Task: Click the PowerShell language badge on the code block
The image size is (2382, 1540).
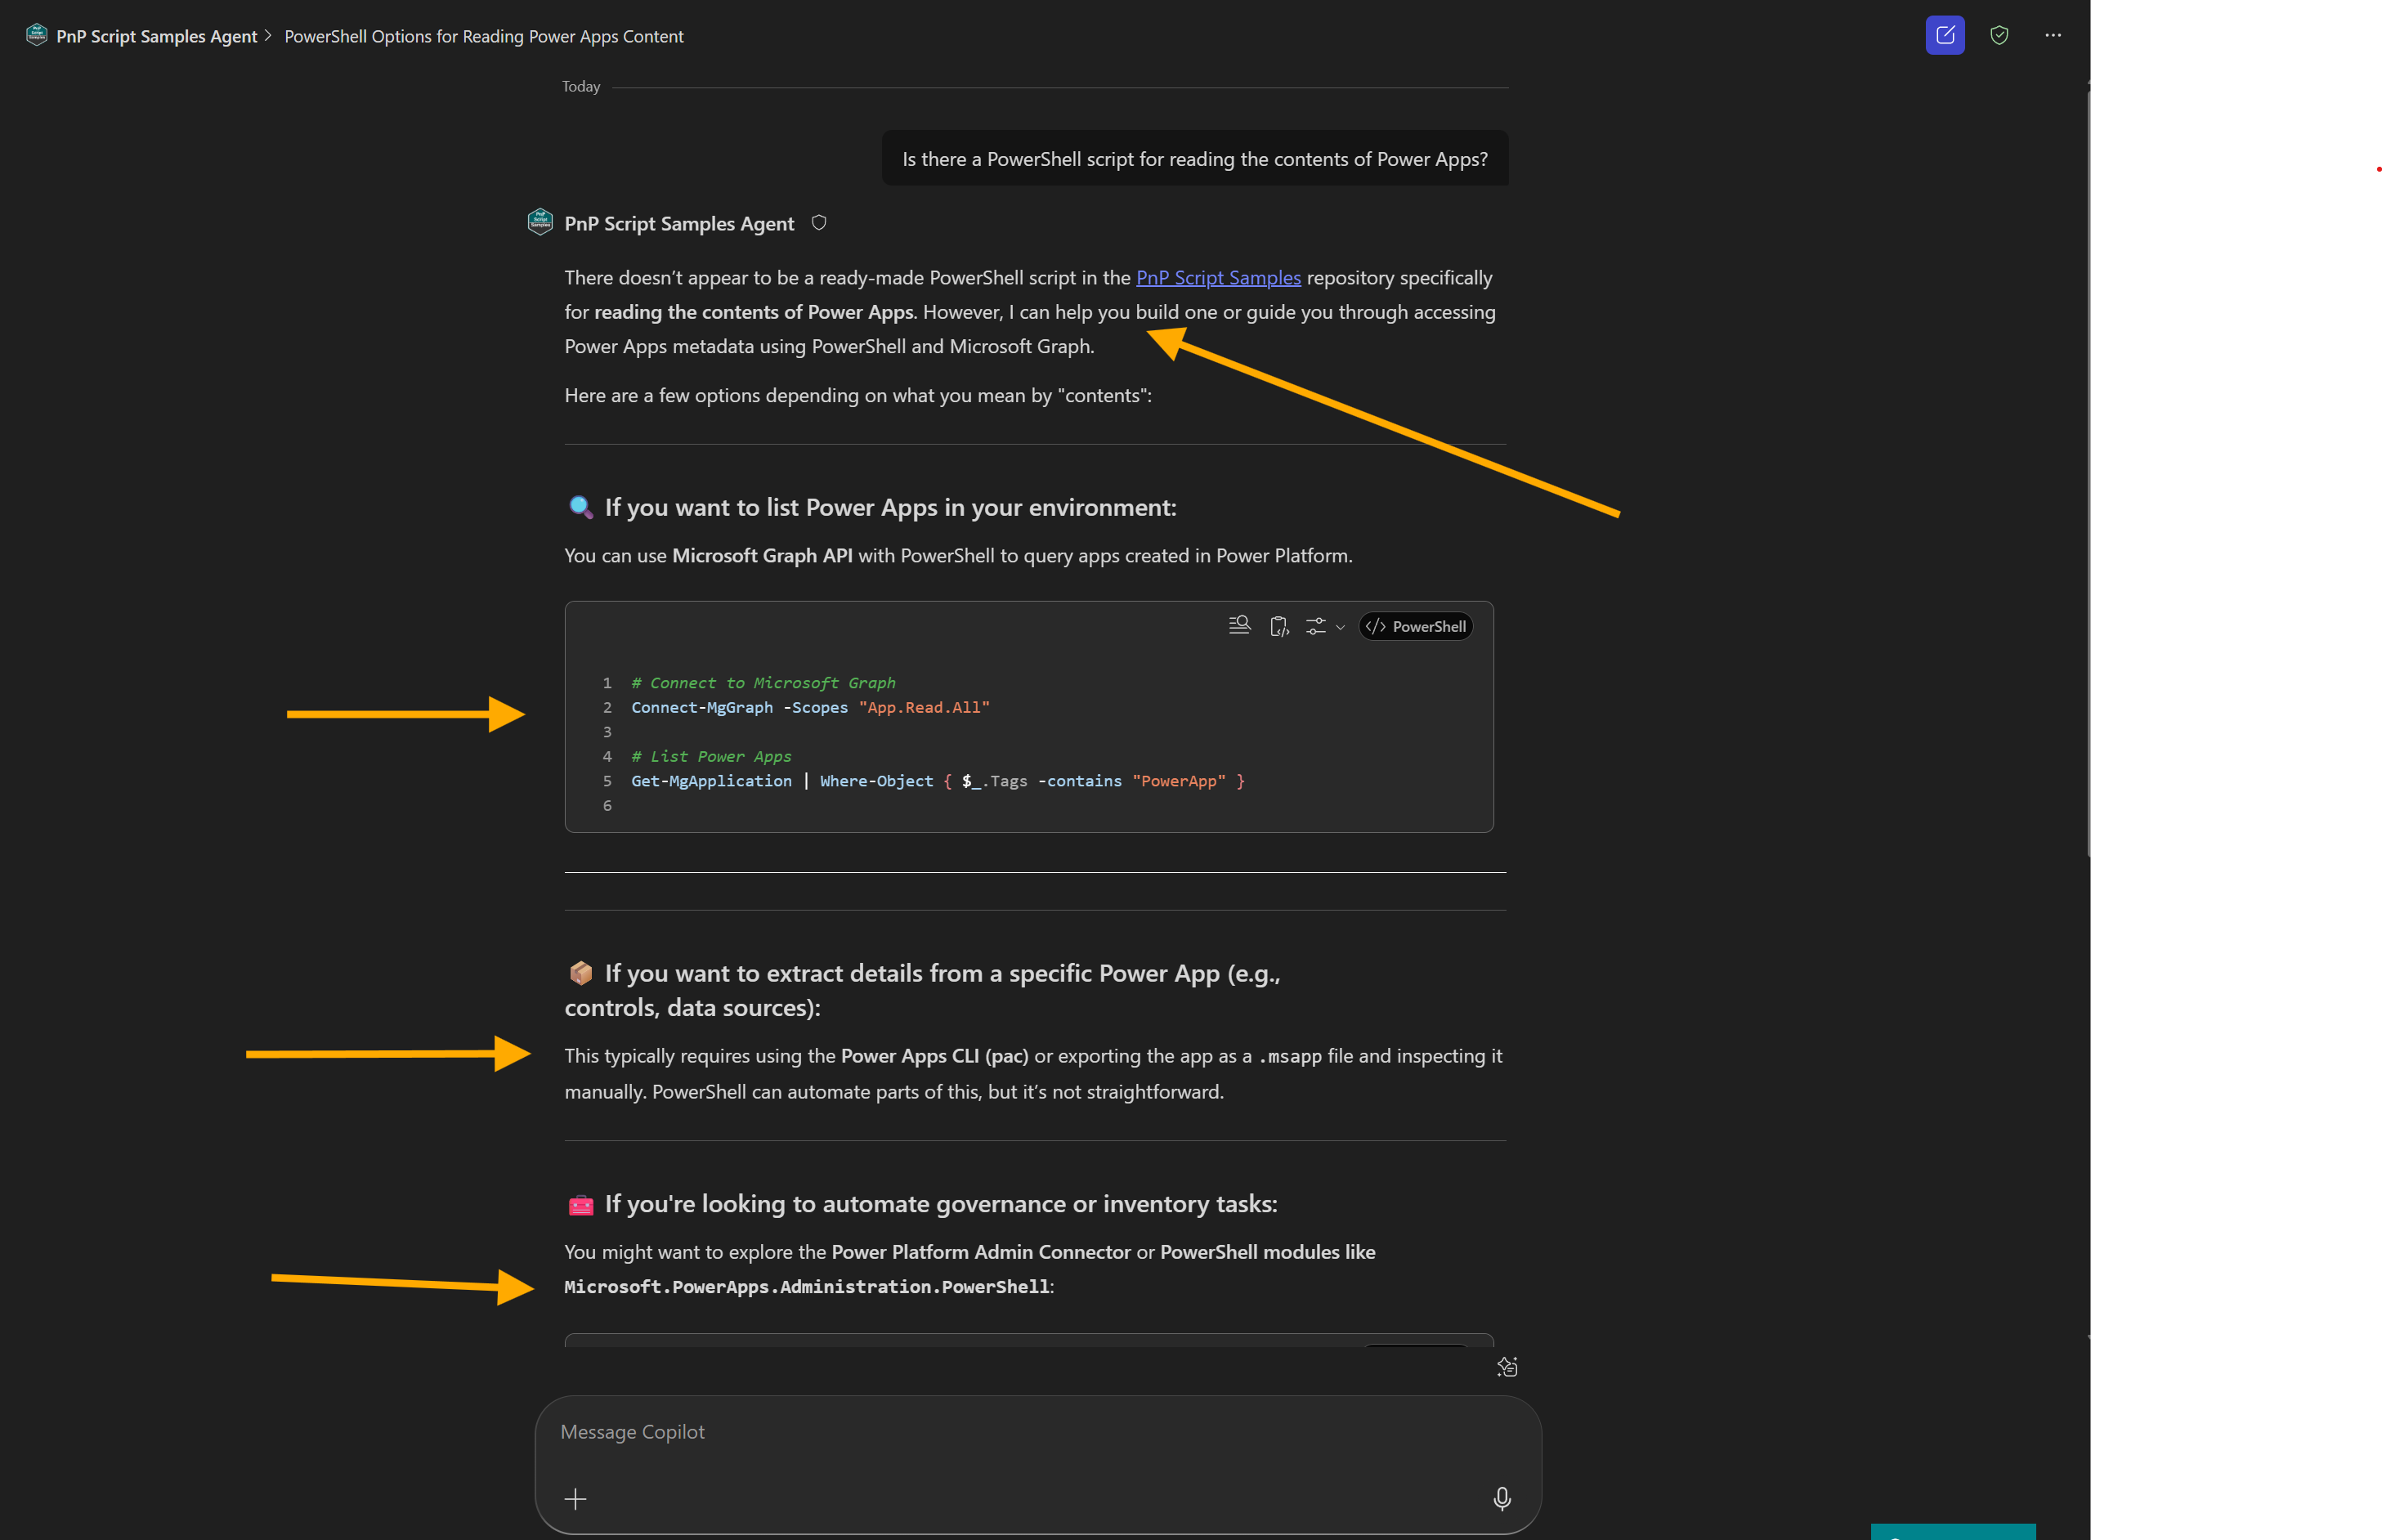Action: pyautogui.click(x=1415, y=626)
